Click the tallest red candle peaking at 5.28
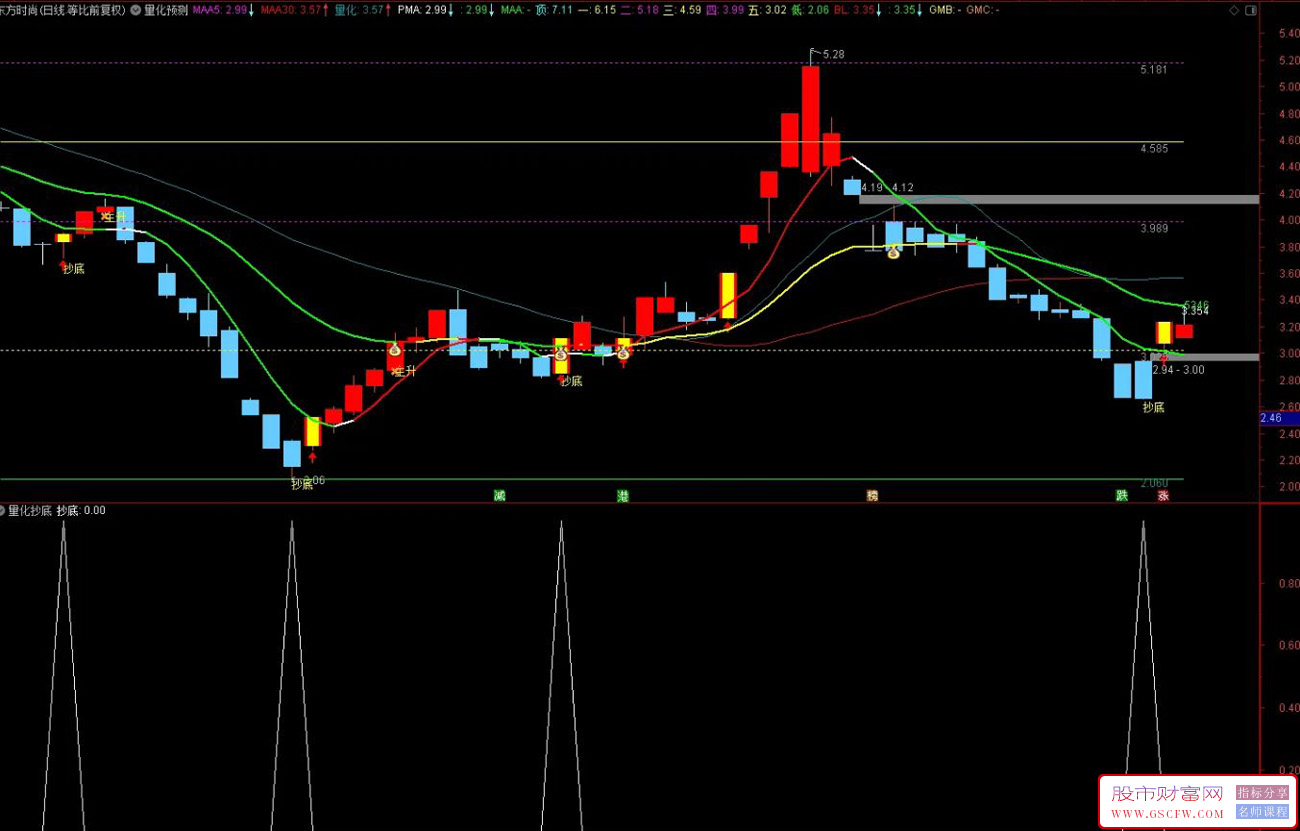1300x831 pixels. [810, 120]
